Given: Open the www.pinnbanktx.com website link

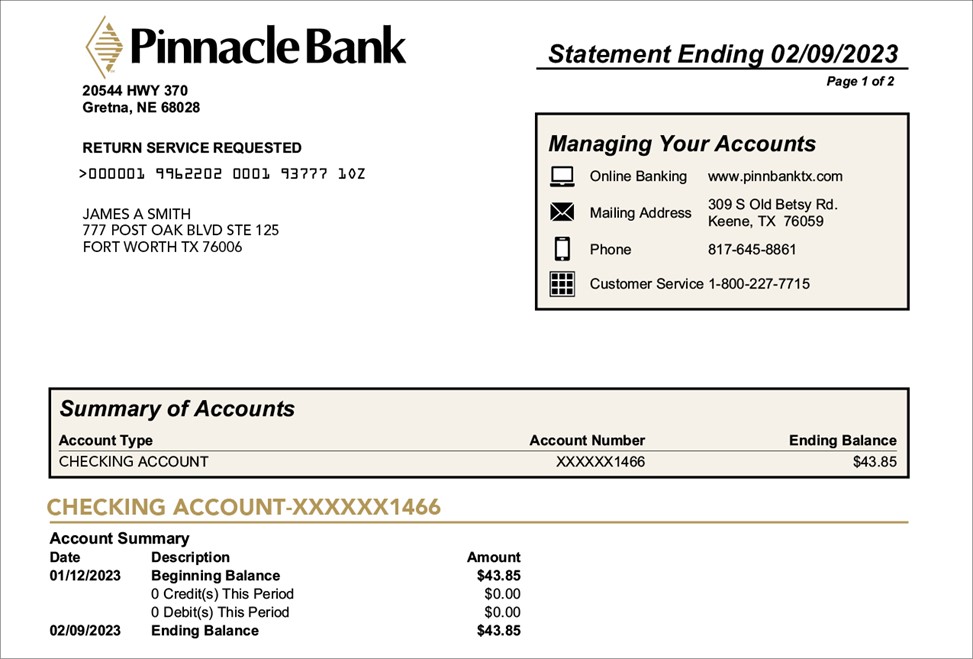Looking at the screenshot, I should click(x=775, y=177).
